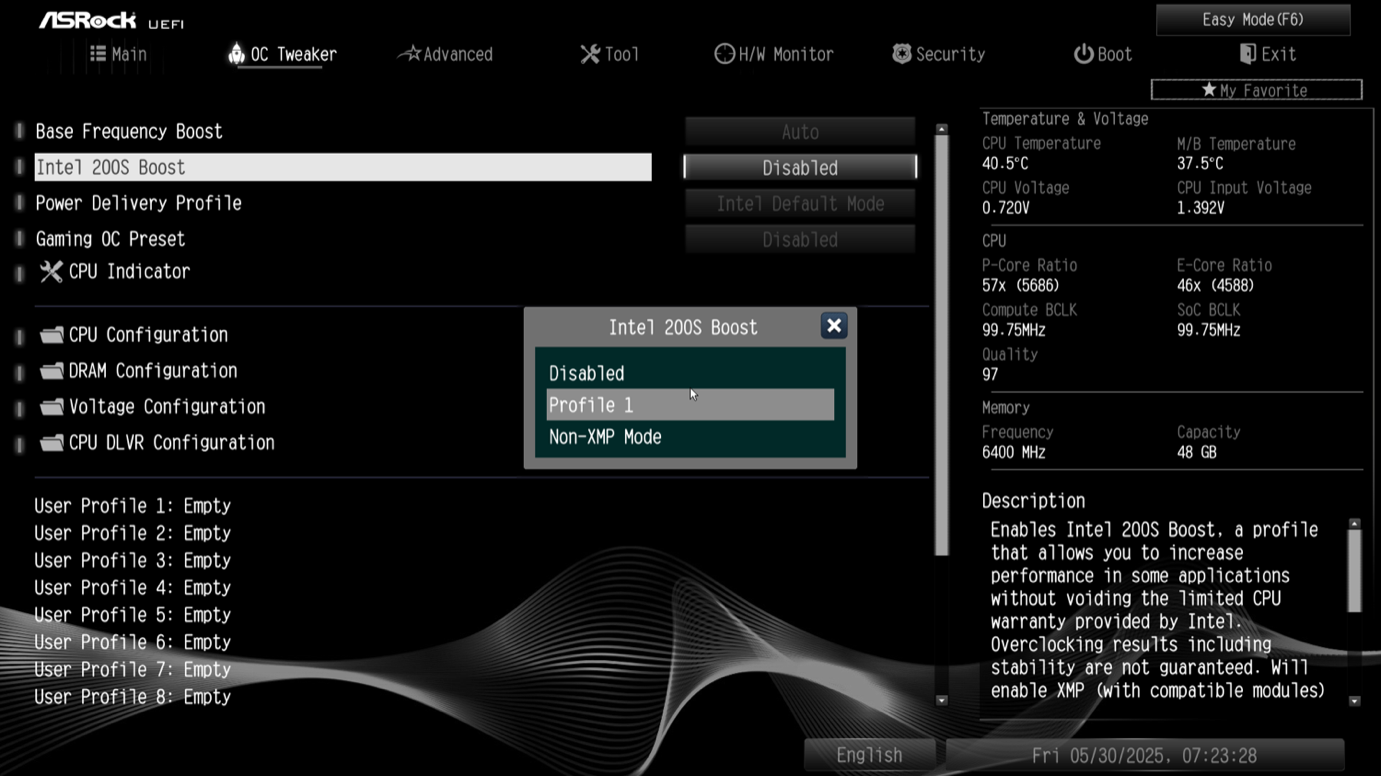Viewport: 1381px width, 776px height.
Task: Choose Profile 1 option in popup
Action: click(x=591, y=405)
